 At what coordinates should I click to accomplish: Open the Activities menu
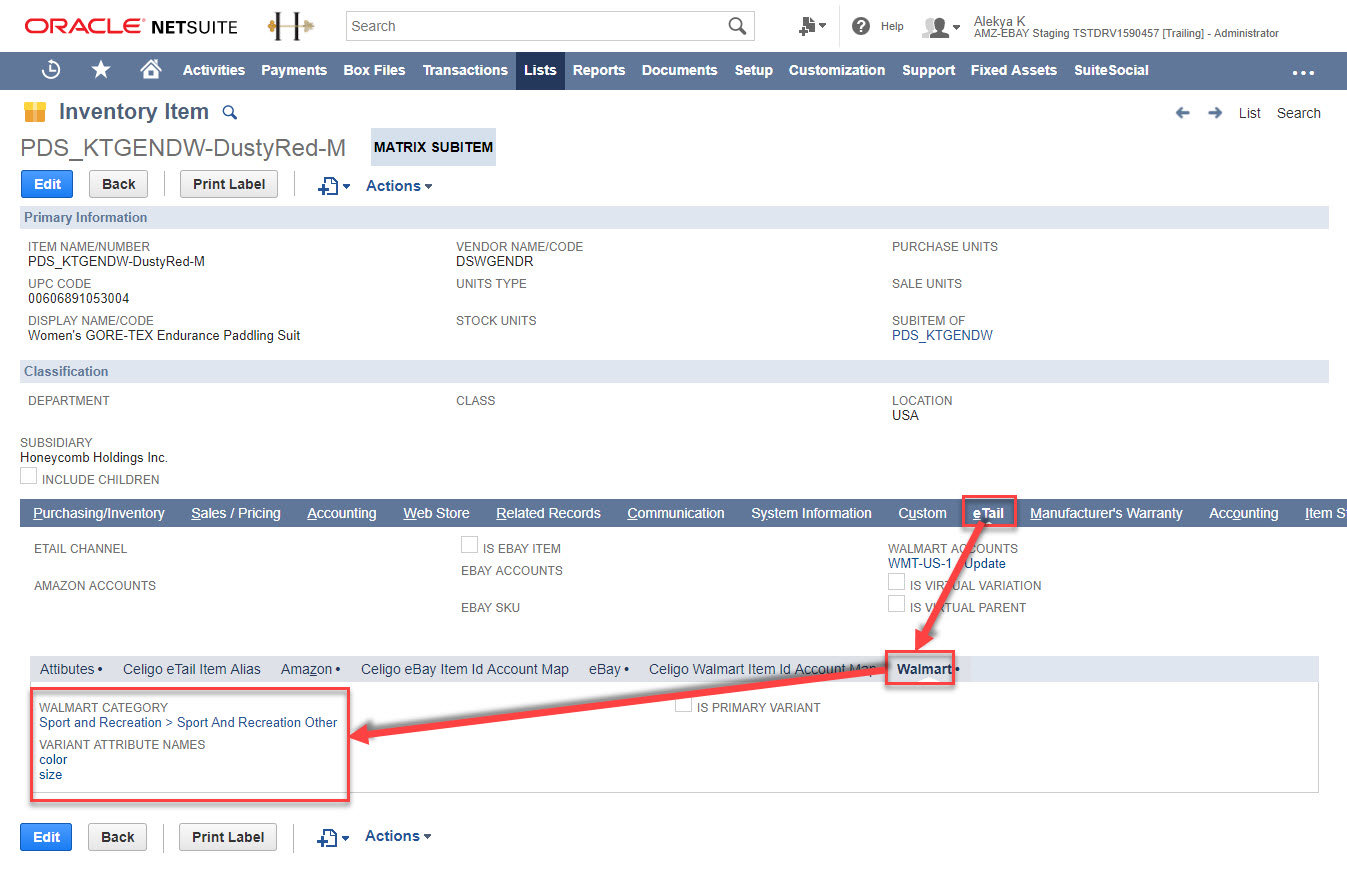click(214, 70)
